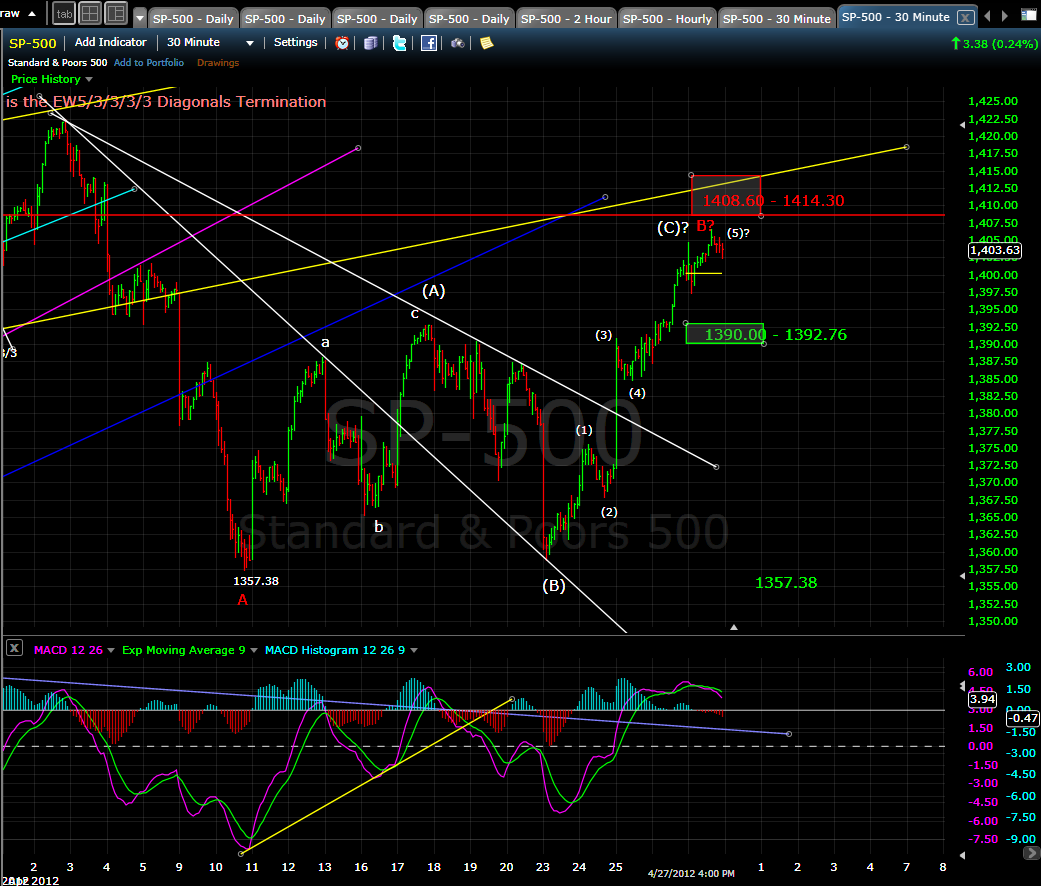The width and height of the screenshot is (1041, 886).
Task: Click the -0.47 histogram value label
Action: (x=1023, y=718)
